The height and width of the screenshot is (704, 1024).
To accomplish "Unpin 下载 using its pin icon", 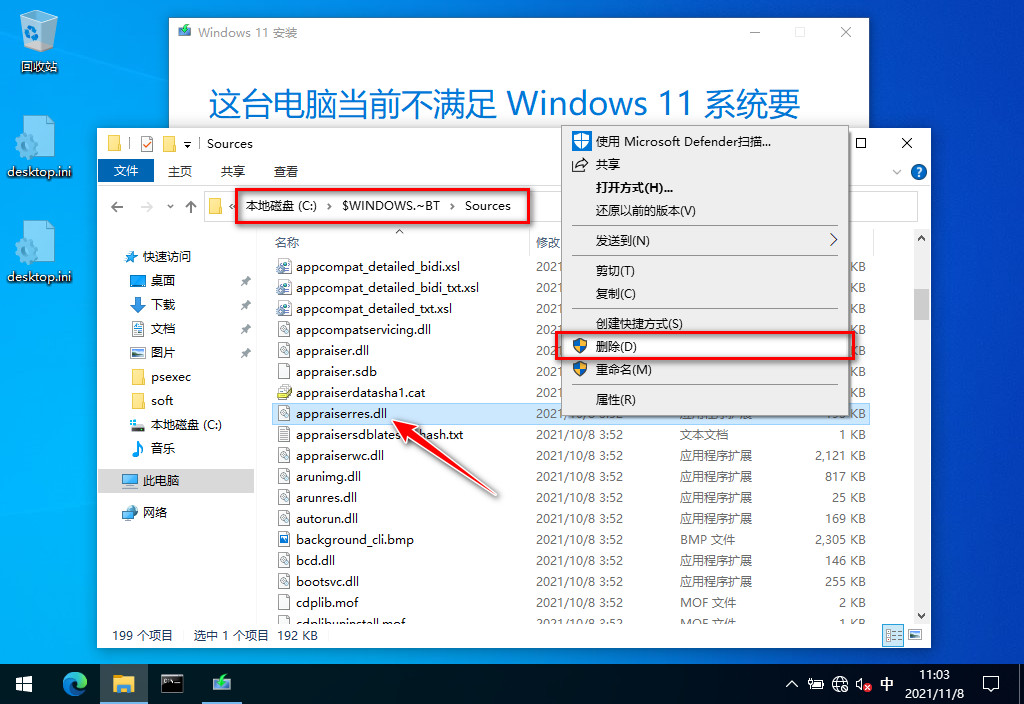I will tap(246, 305).
